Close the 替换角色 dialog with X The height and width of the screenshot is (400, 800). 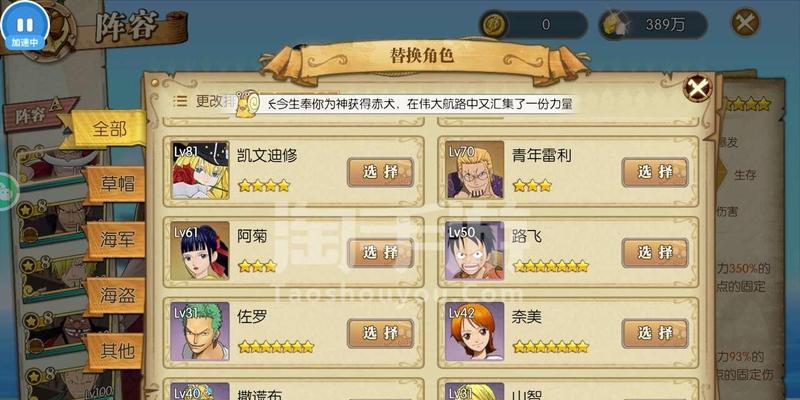(697, 88)
